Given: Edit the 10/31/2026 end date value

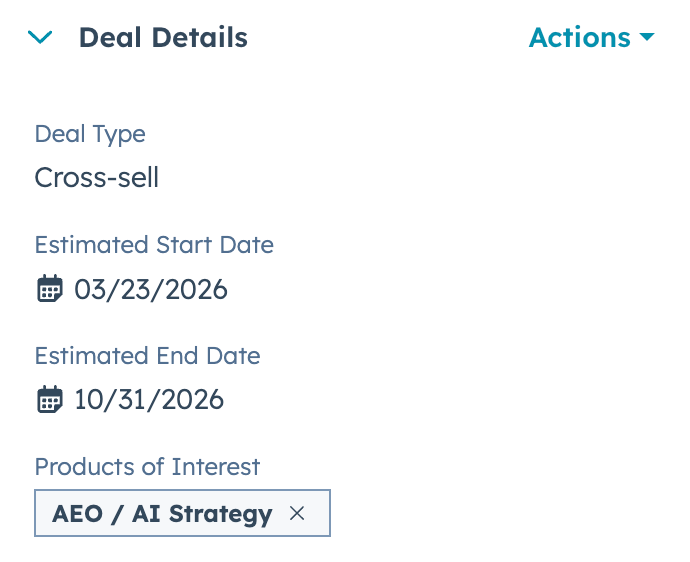Looking at the screenshot, I should [x=149, y=400].
